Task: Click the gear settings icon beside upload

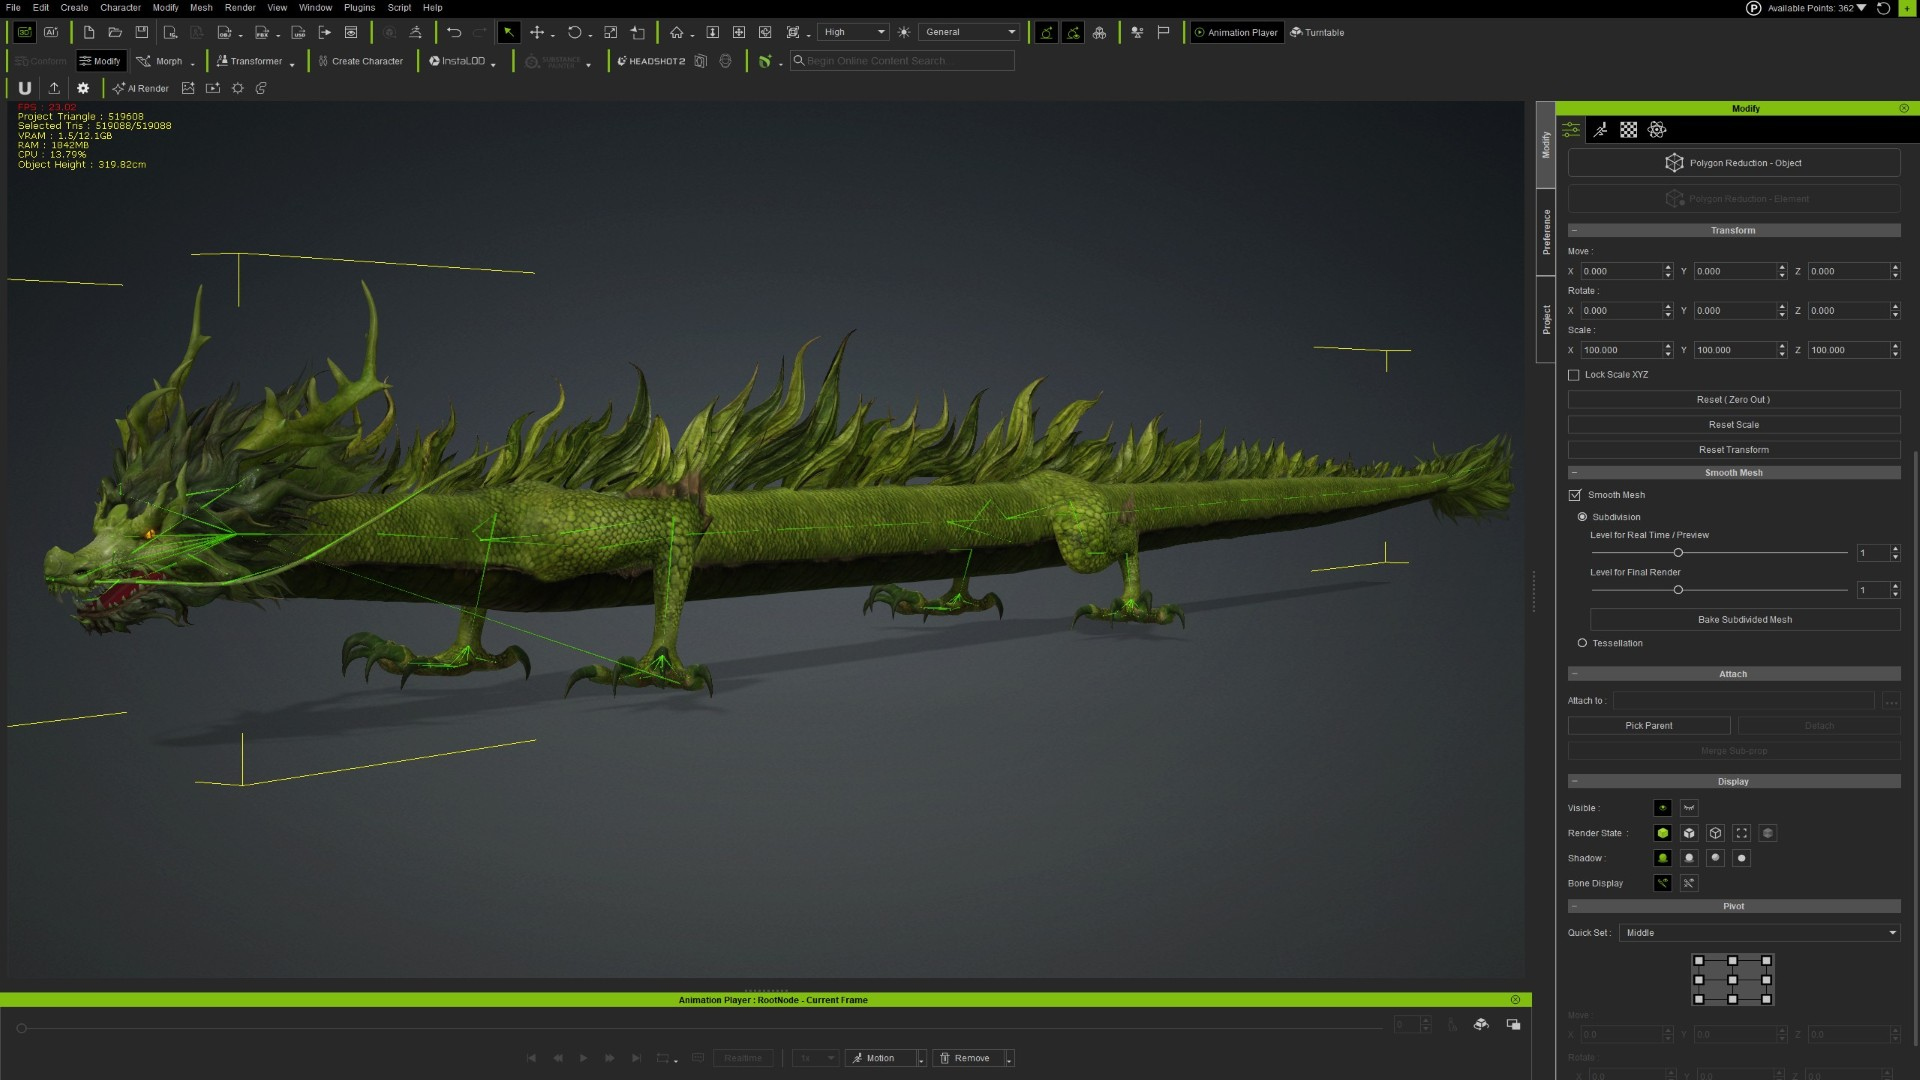Action: pyautogui.click(x=83, y=88)
